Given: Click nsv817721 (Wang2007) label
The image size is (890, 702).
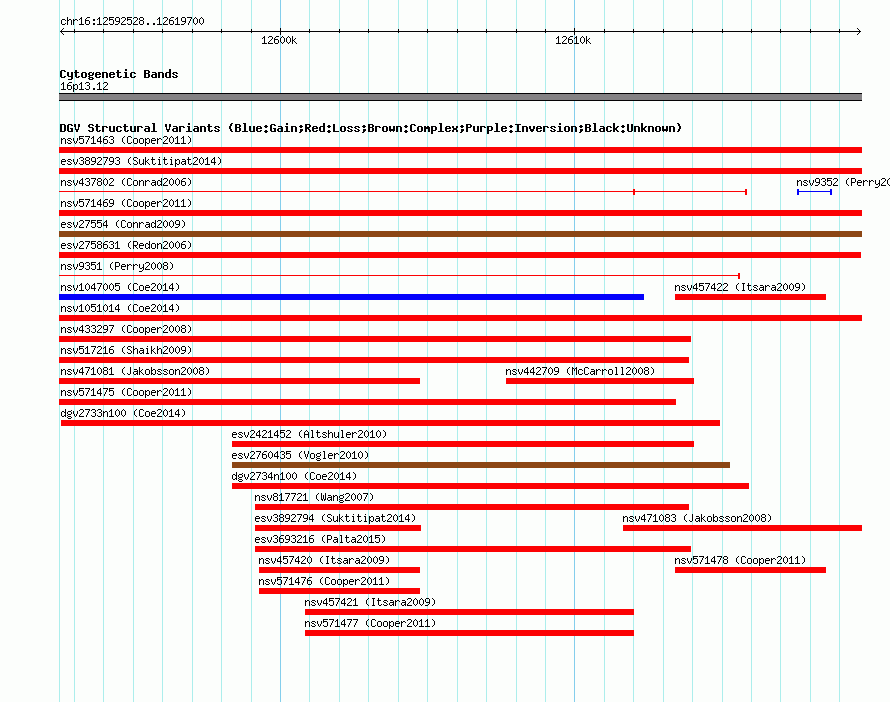Looking at the screenshot, I should tap(314, 497).
